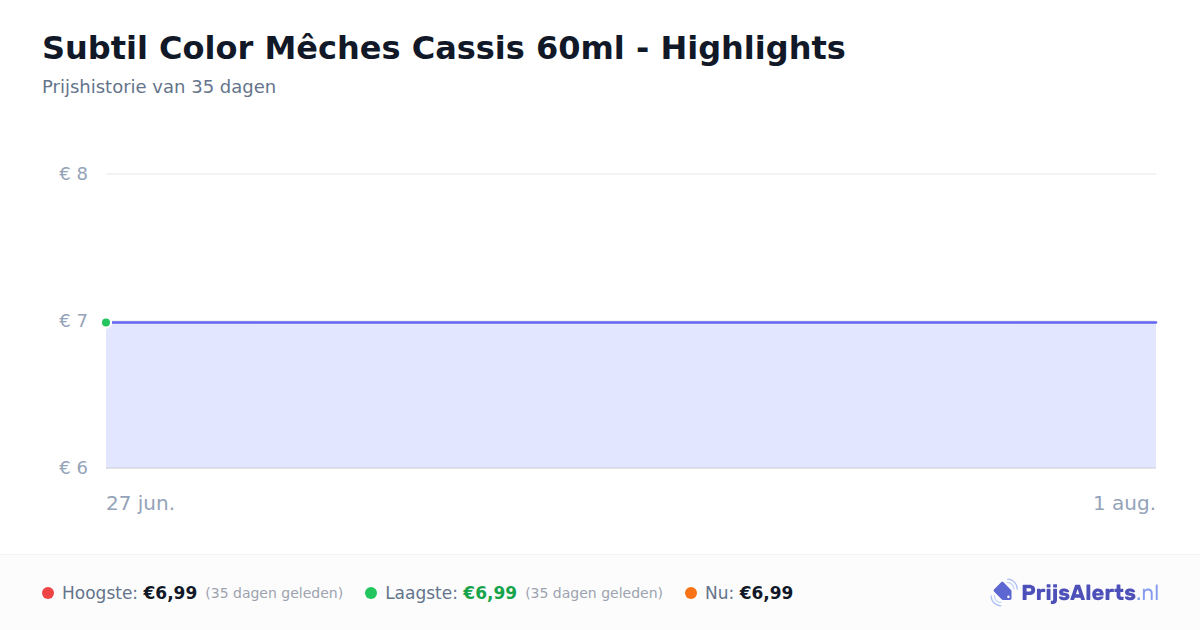Open the PrijsAlerts.nl brand link
Image resolution: width=1200 pixels, height=630 pixels.
tap(1074, 593)
